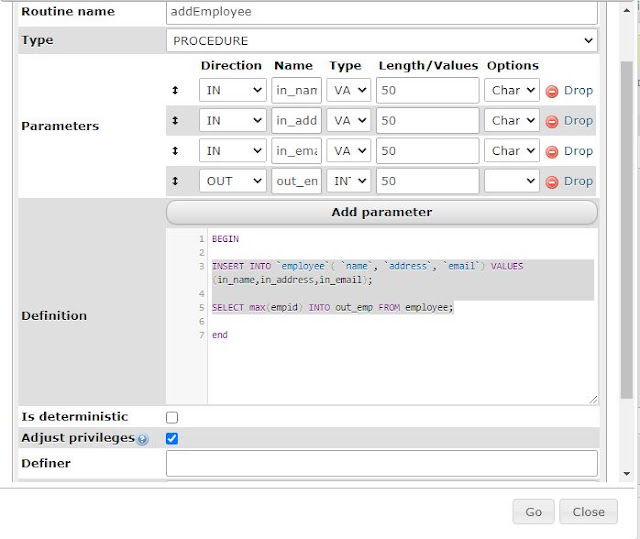Open the OUT direction dropdown
This screenshot has height=539, width=640.
point(233,181)
